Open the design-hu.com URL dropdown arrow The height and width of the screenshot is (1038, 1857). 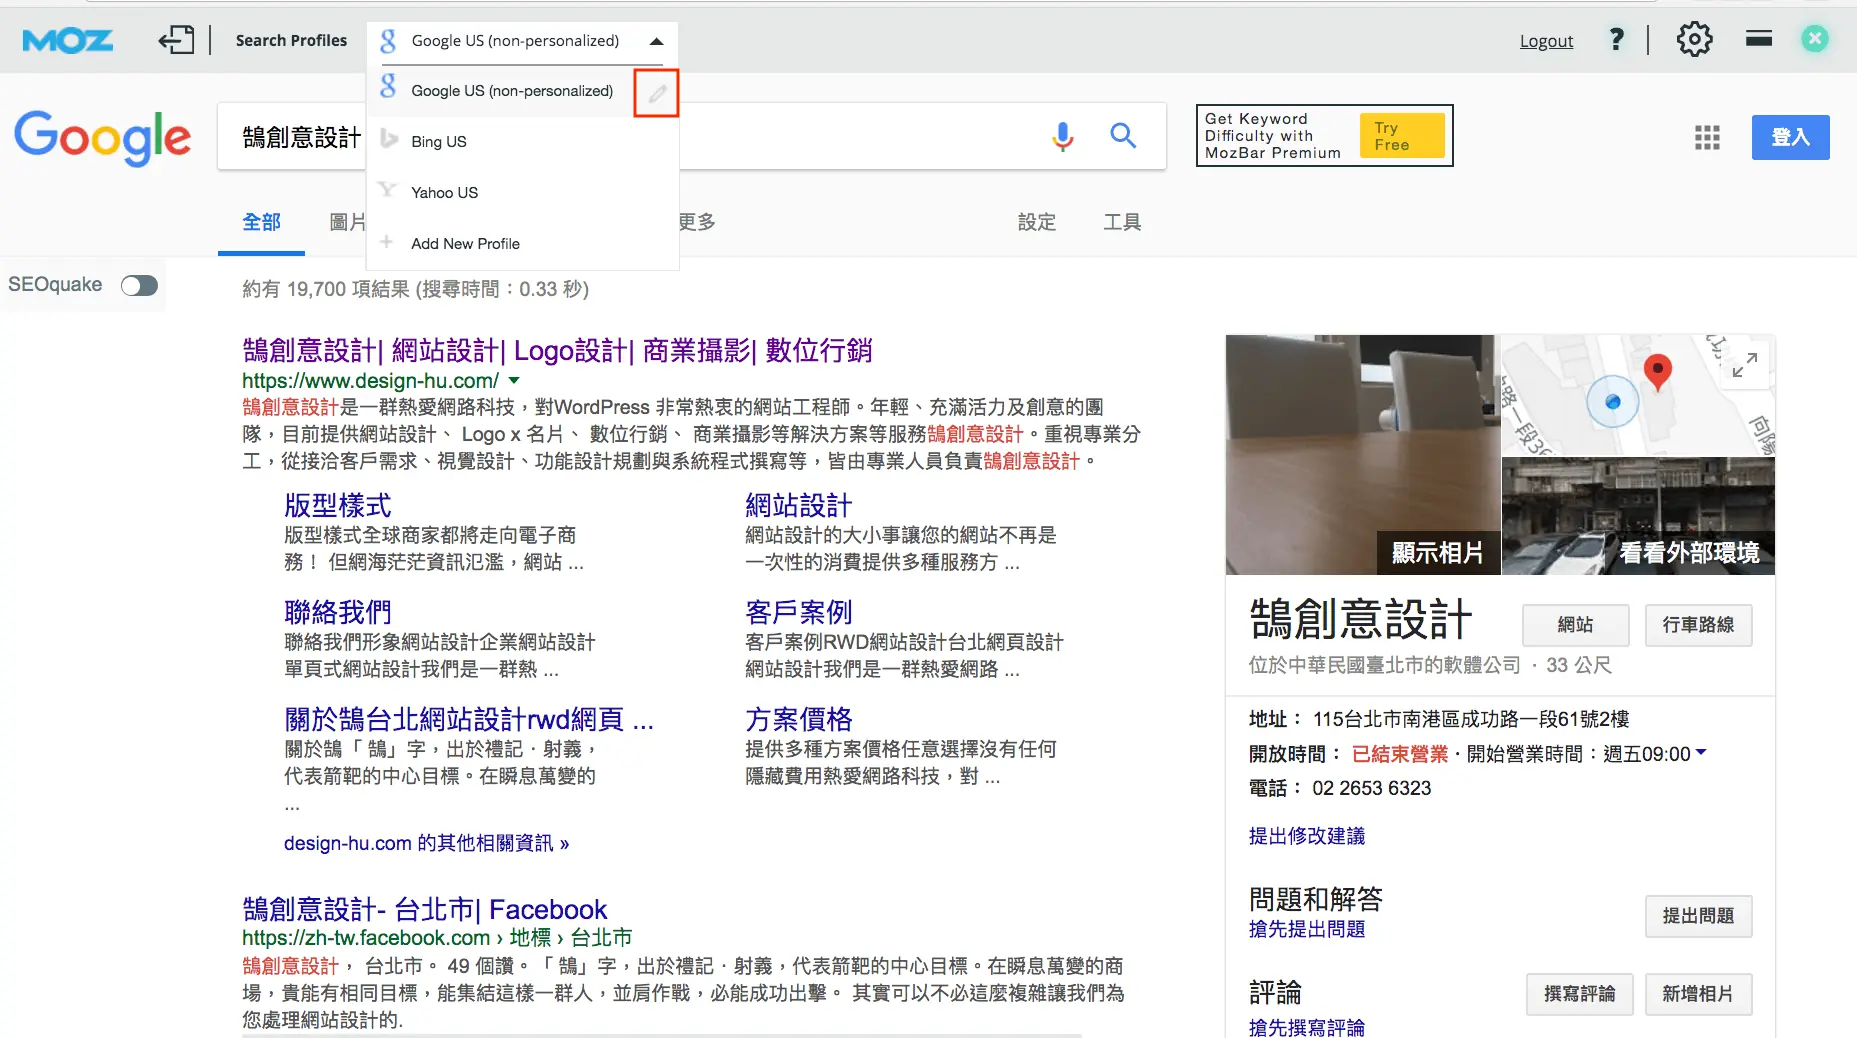pyautogui.click(x=514, y=381)
